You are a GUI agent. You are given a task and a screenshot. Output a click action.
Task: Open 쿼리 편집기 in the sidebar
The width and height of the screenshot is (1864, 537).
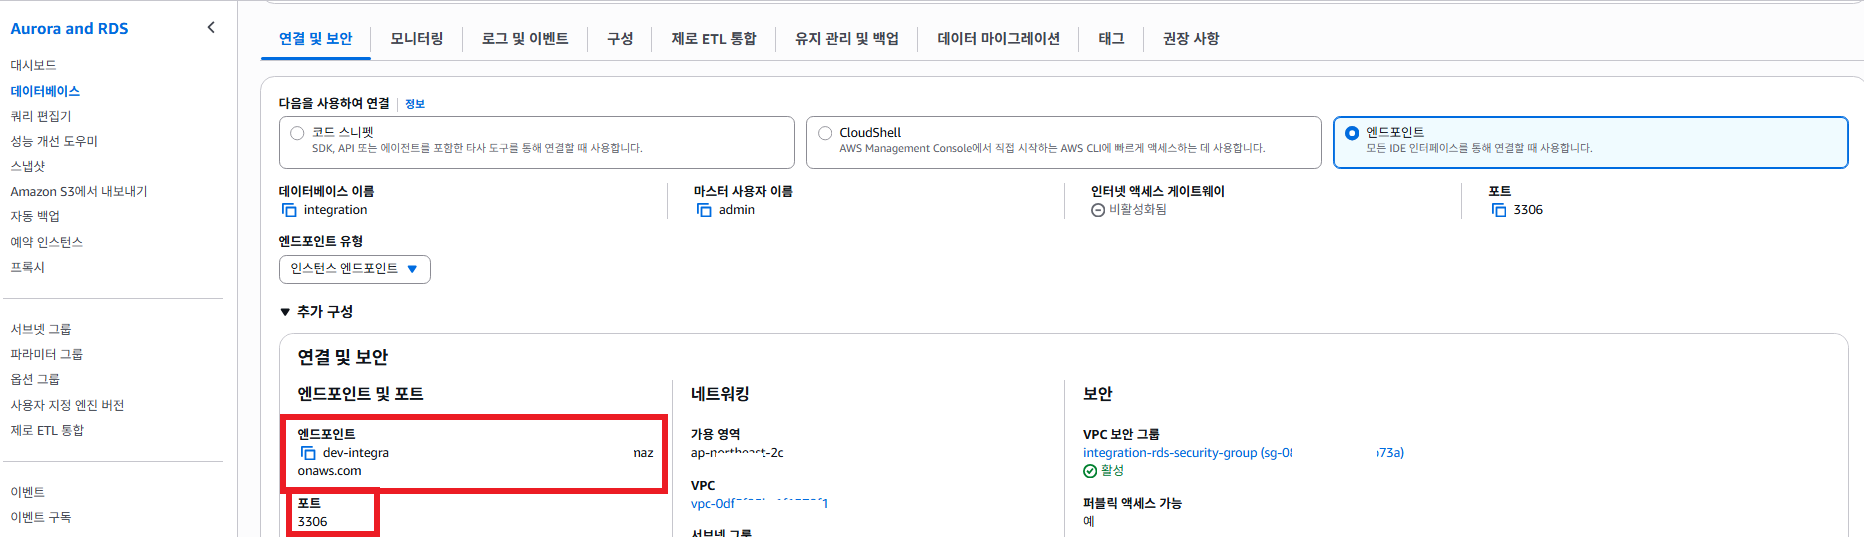41,116
